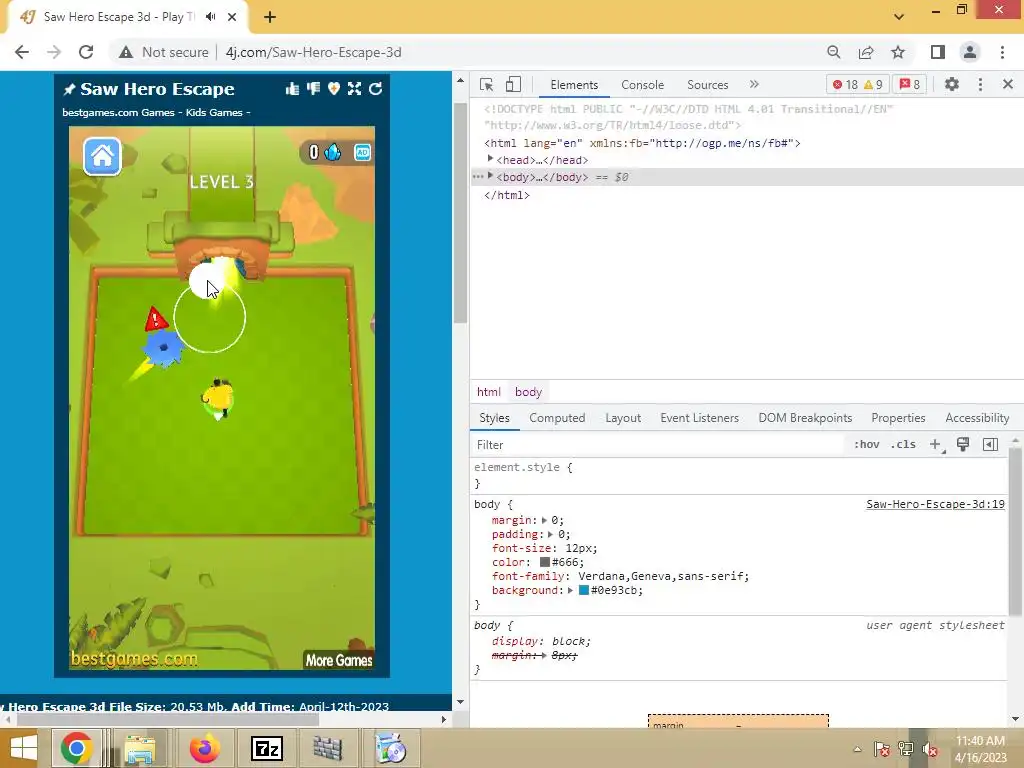Click the thumbs-down dislike icon
The width and height of the screenshot is (1024, 768).
[313, 89]
